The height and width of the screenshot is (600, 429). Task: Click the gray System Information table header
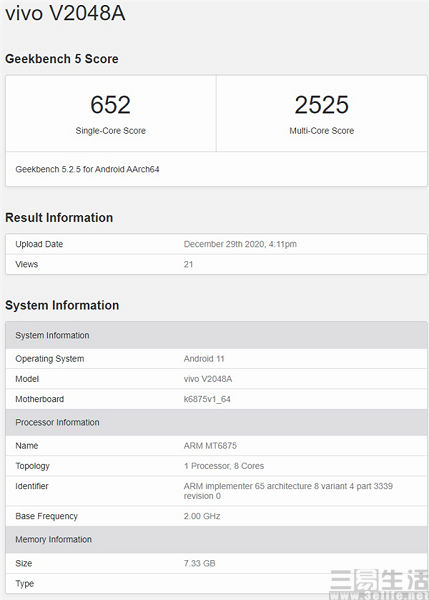(x=216, y=335)
